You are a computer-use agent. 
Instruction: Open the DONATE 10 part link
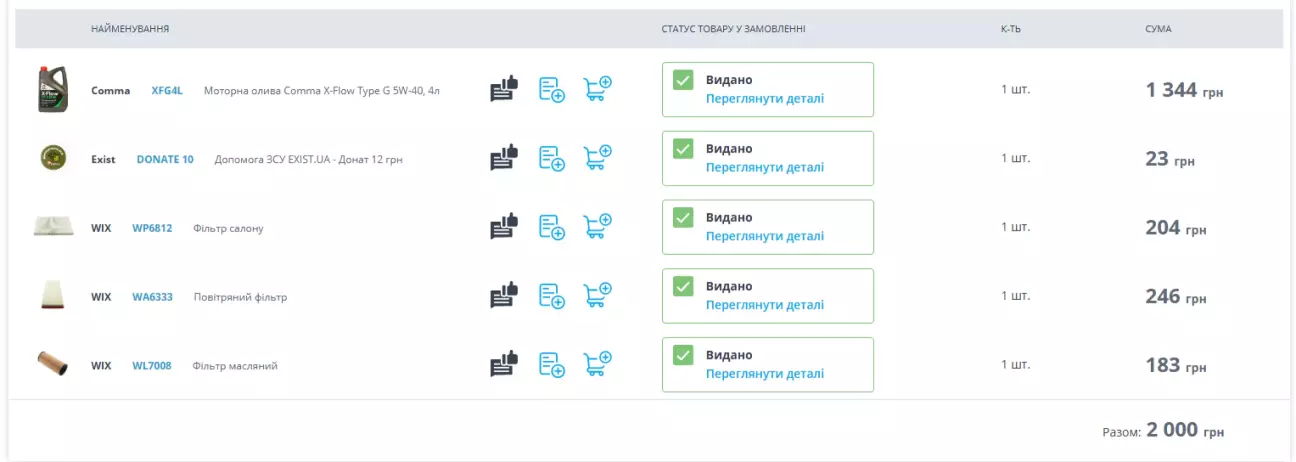[165, 159]
